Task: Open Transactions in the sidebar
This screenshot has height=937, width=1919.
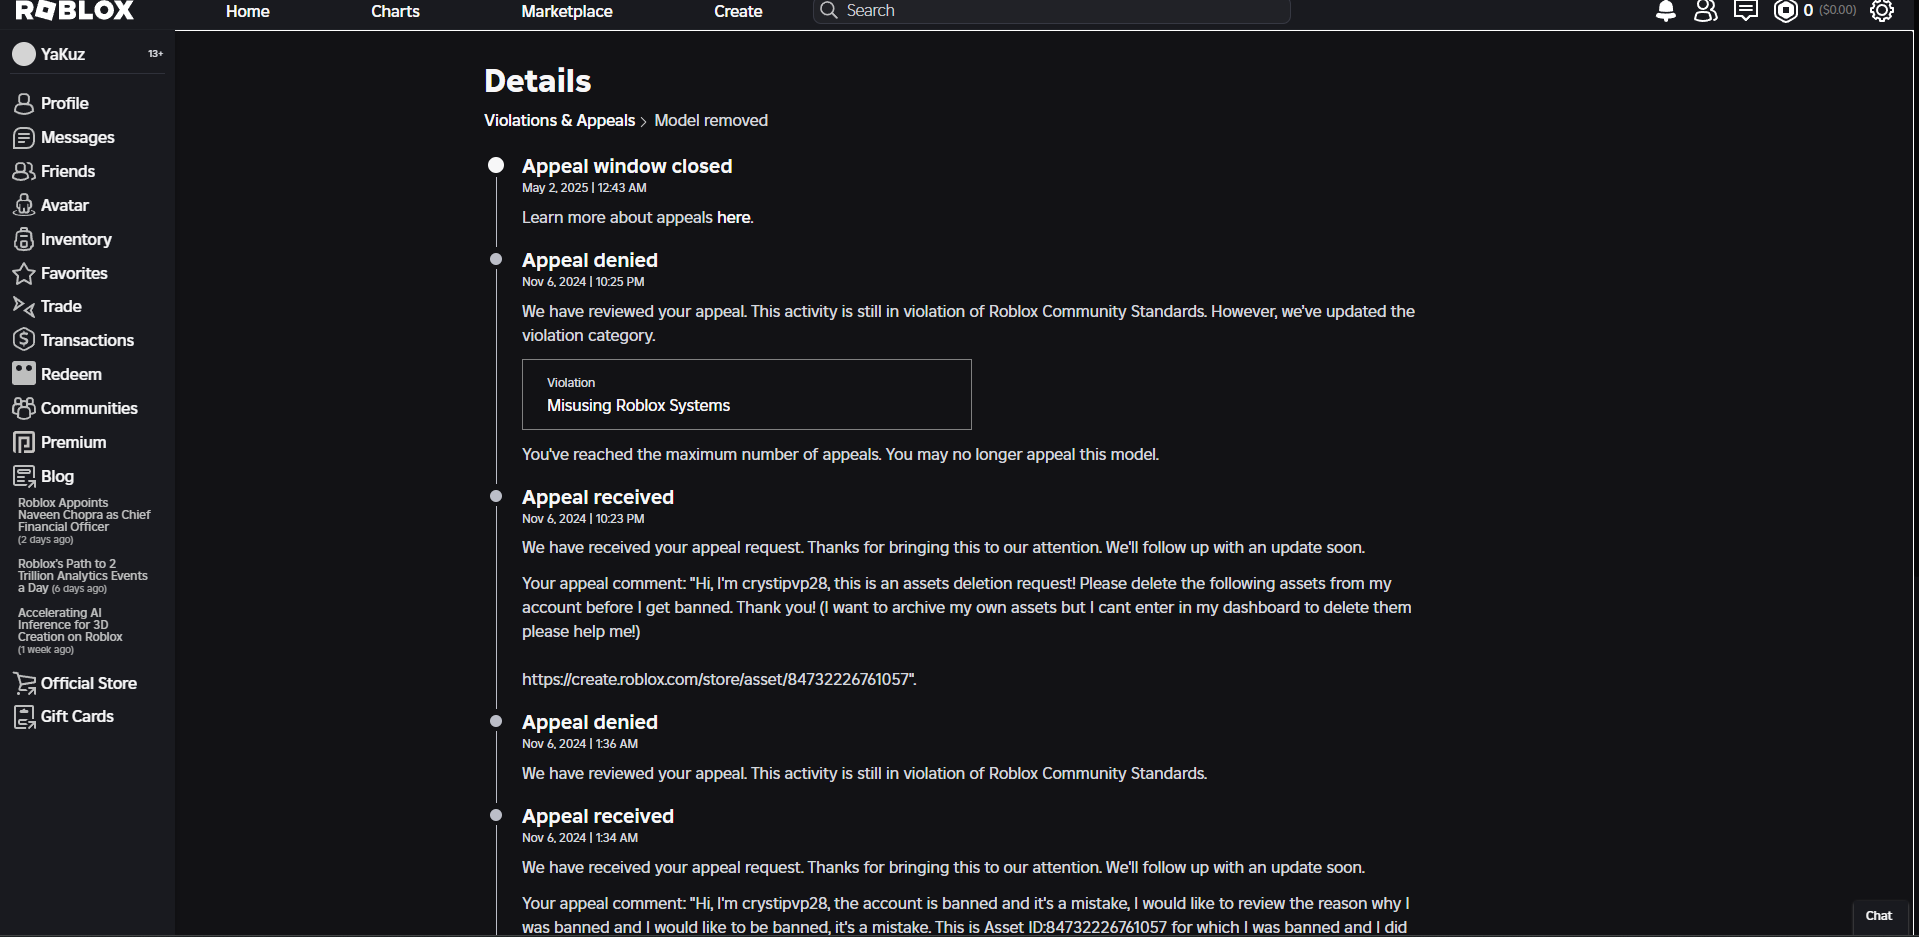Action: pyautogui.click(x=86, y=340)
